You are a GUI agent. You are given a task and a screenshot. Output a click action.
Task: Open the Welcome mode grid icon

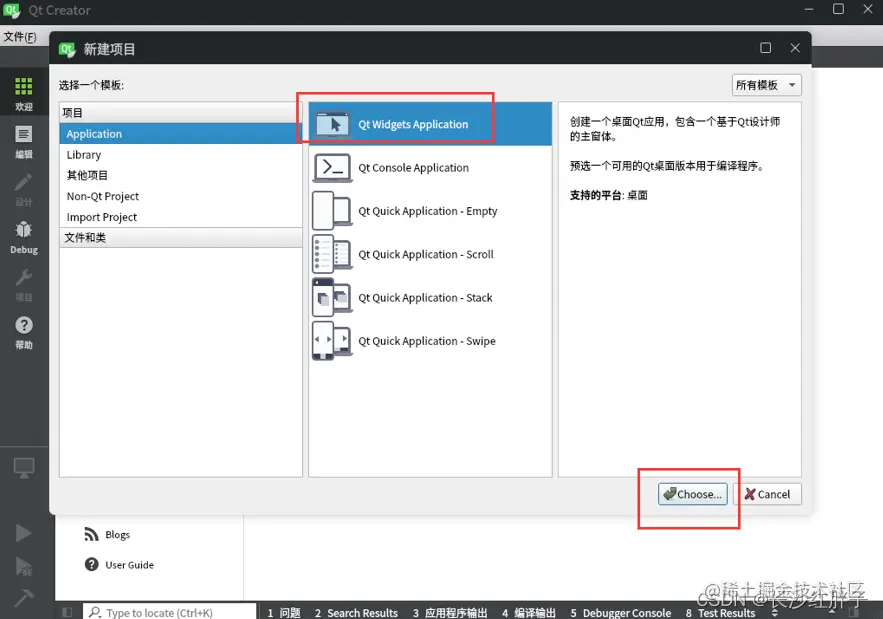[x=24, y=87]
